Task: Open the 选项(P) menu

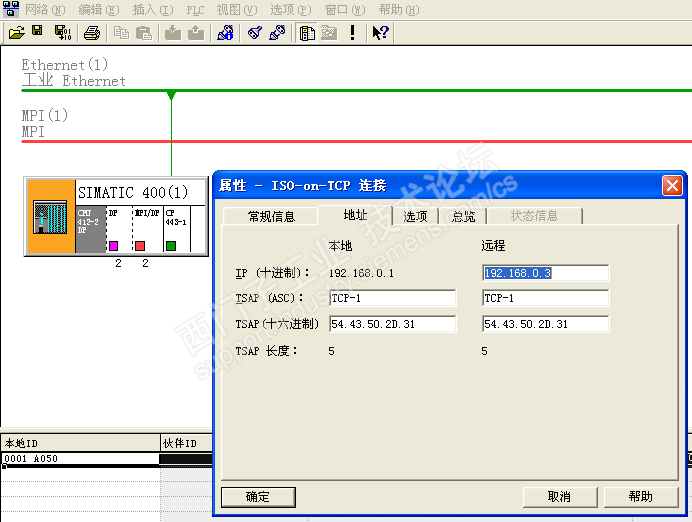Action: (x=291, y=9)
